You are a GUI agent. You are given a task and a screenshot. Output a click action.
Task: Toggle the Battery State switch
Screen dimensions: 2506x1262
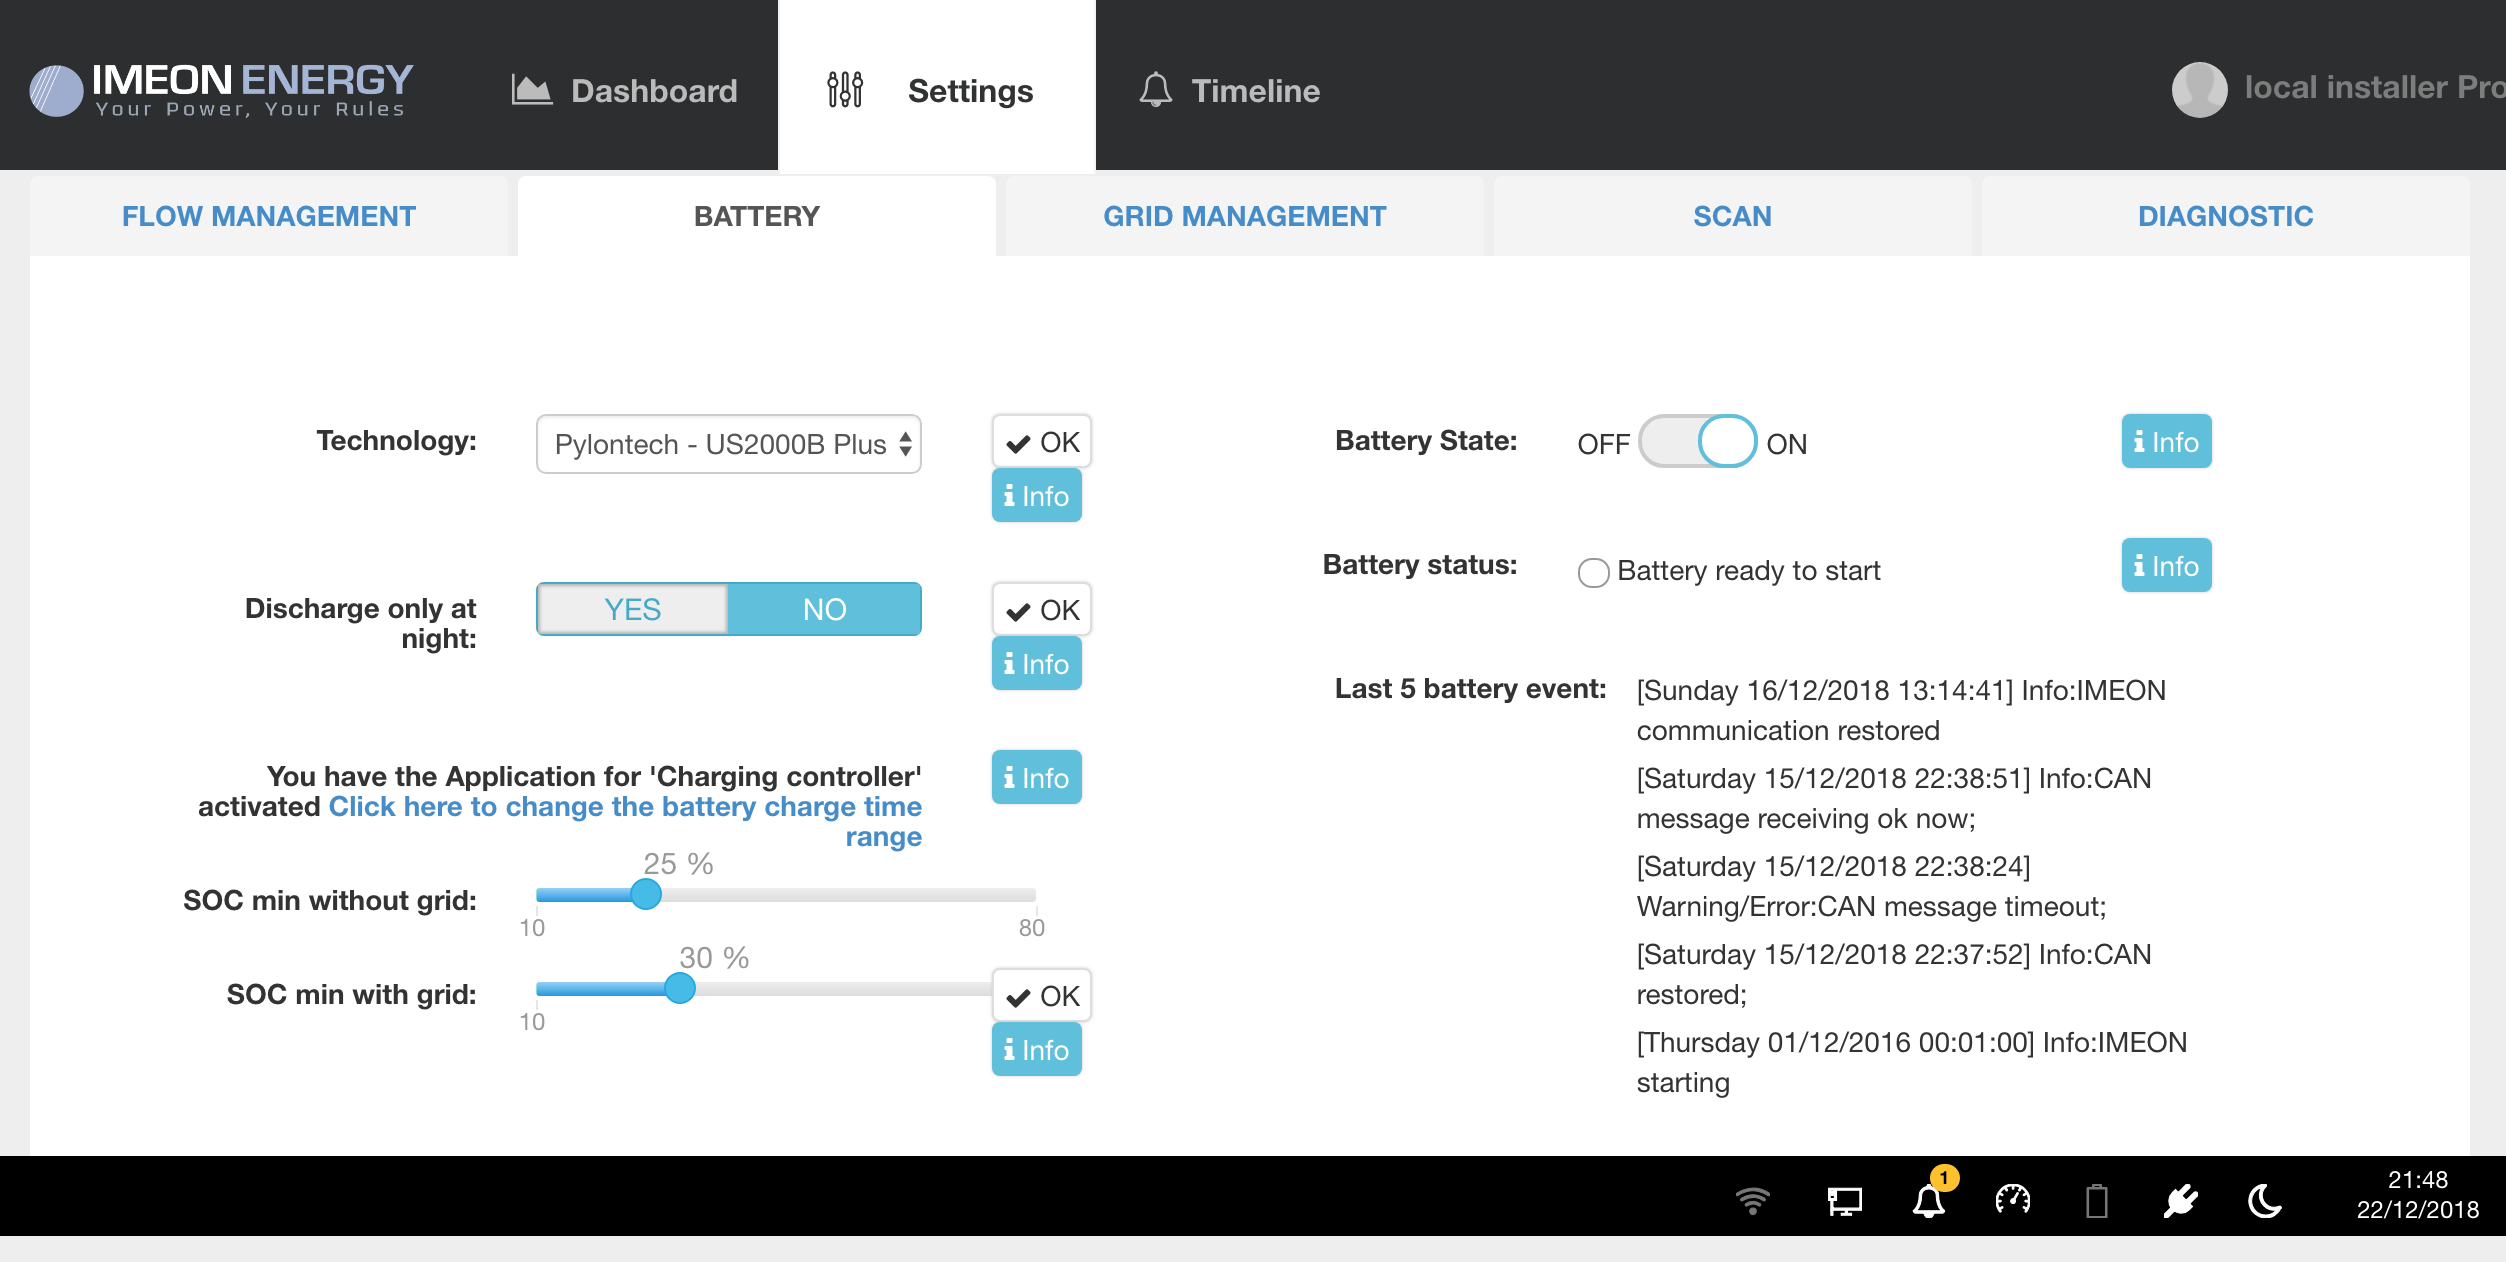(1697, 442)
